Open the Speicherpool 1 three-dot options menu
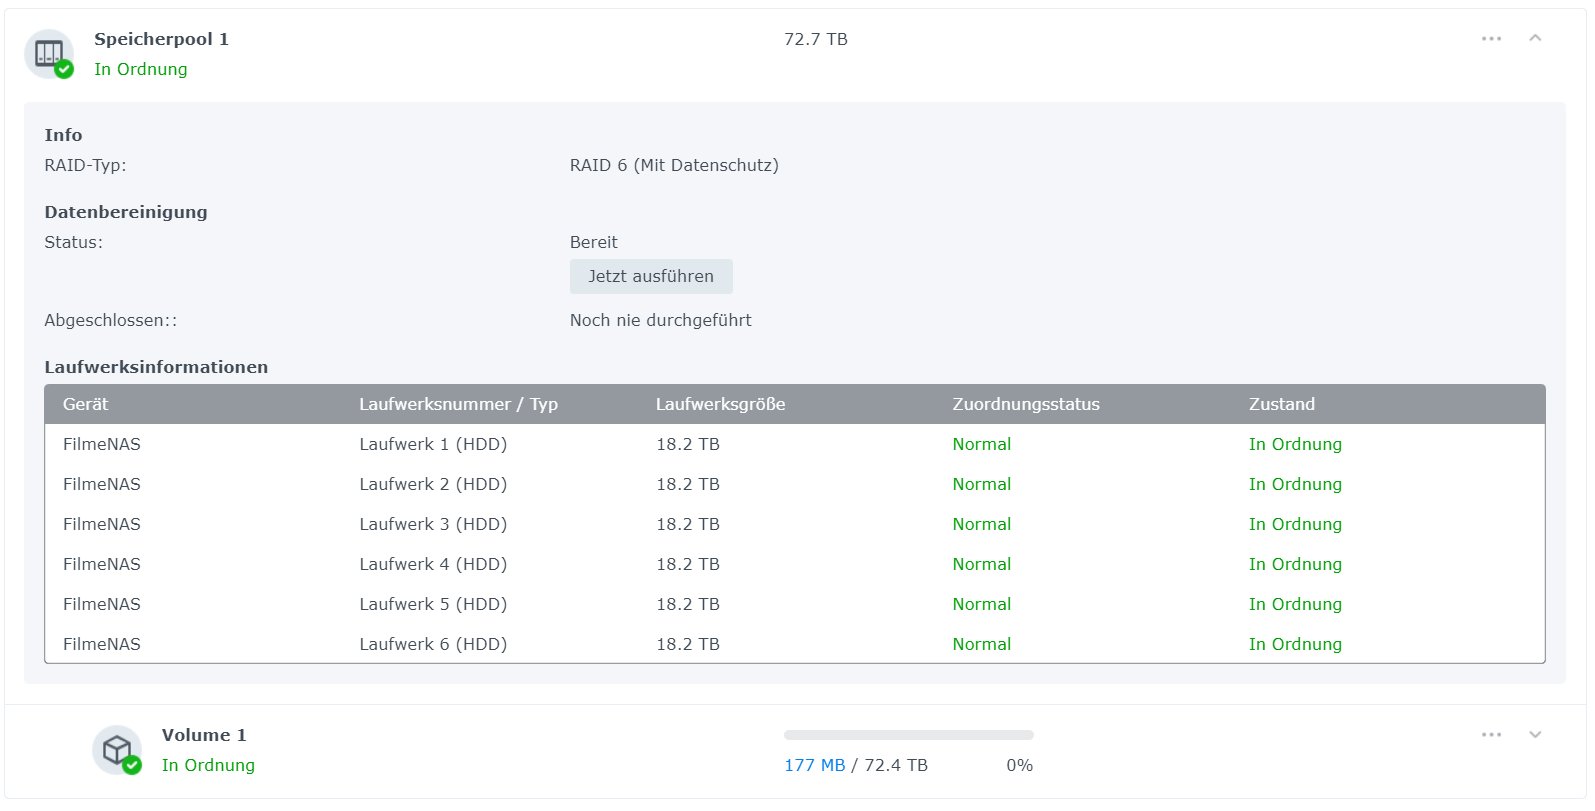 [1491, 39]
